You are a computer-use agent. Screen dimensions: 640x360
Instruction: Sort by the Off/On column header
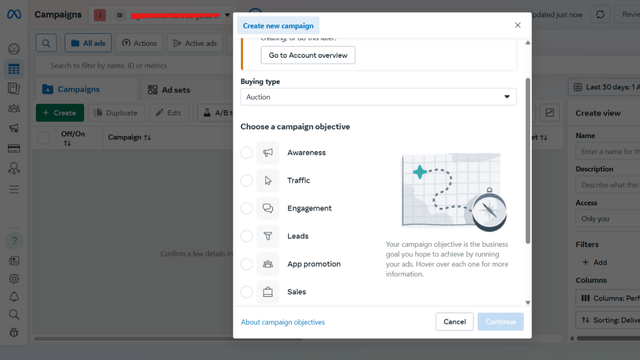pos(73,138)
